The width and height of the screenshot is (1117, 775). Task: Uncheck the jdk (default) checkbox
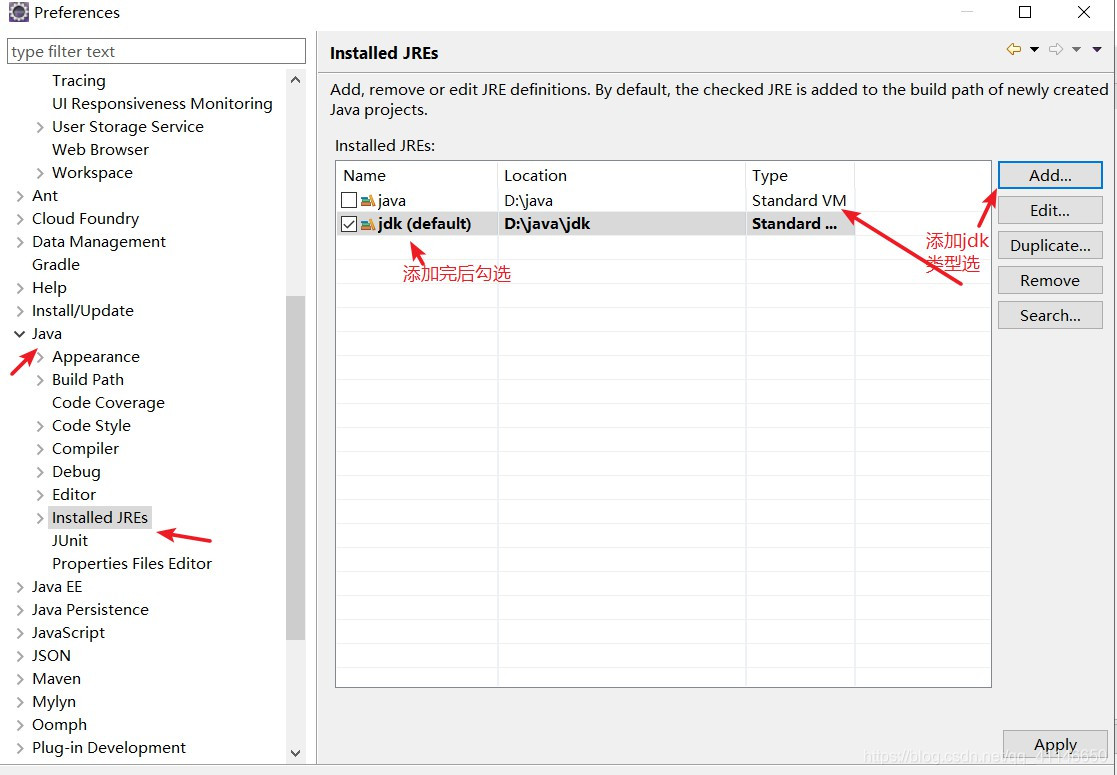pyautogui.click(x=348, y=224)
